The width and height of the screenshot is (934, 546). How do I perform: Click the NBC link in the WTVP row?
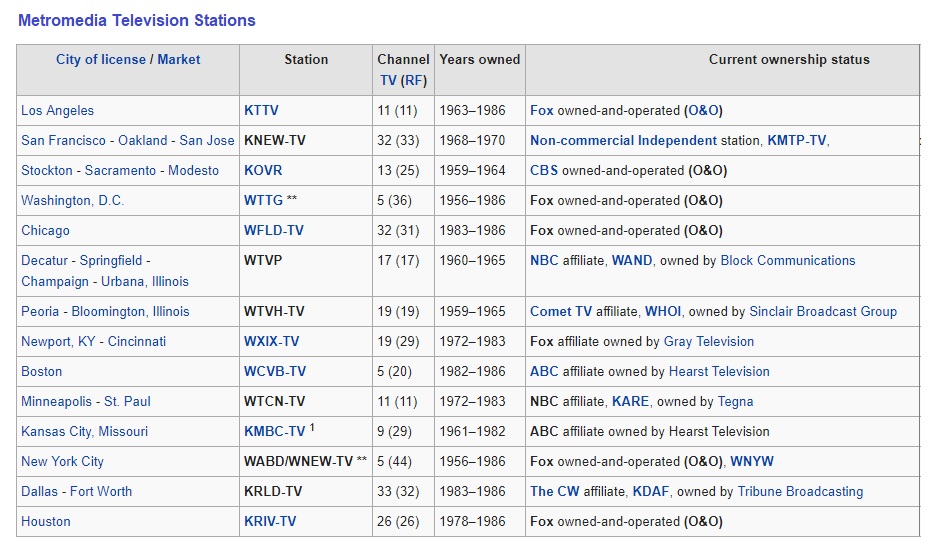point(544,261)
